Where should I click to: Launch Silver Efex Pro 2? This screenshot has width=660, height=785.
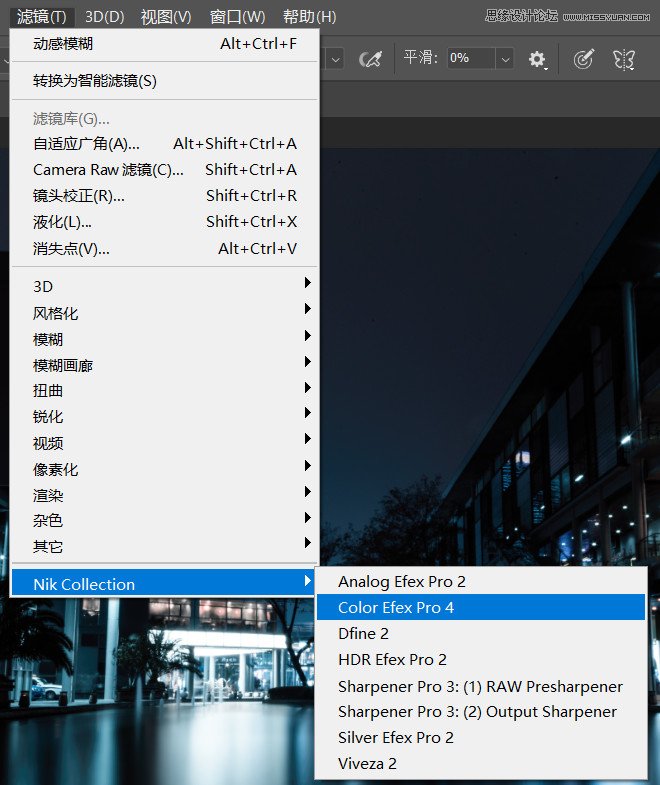(x=481, y=737)
